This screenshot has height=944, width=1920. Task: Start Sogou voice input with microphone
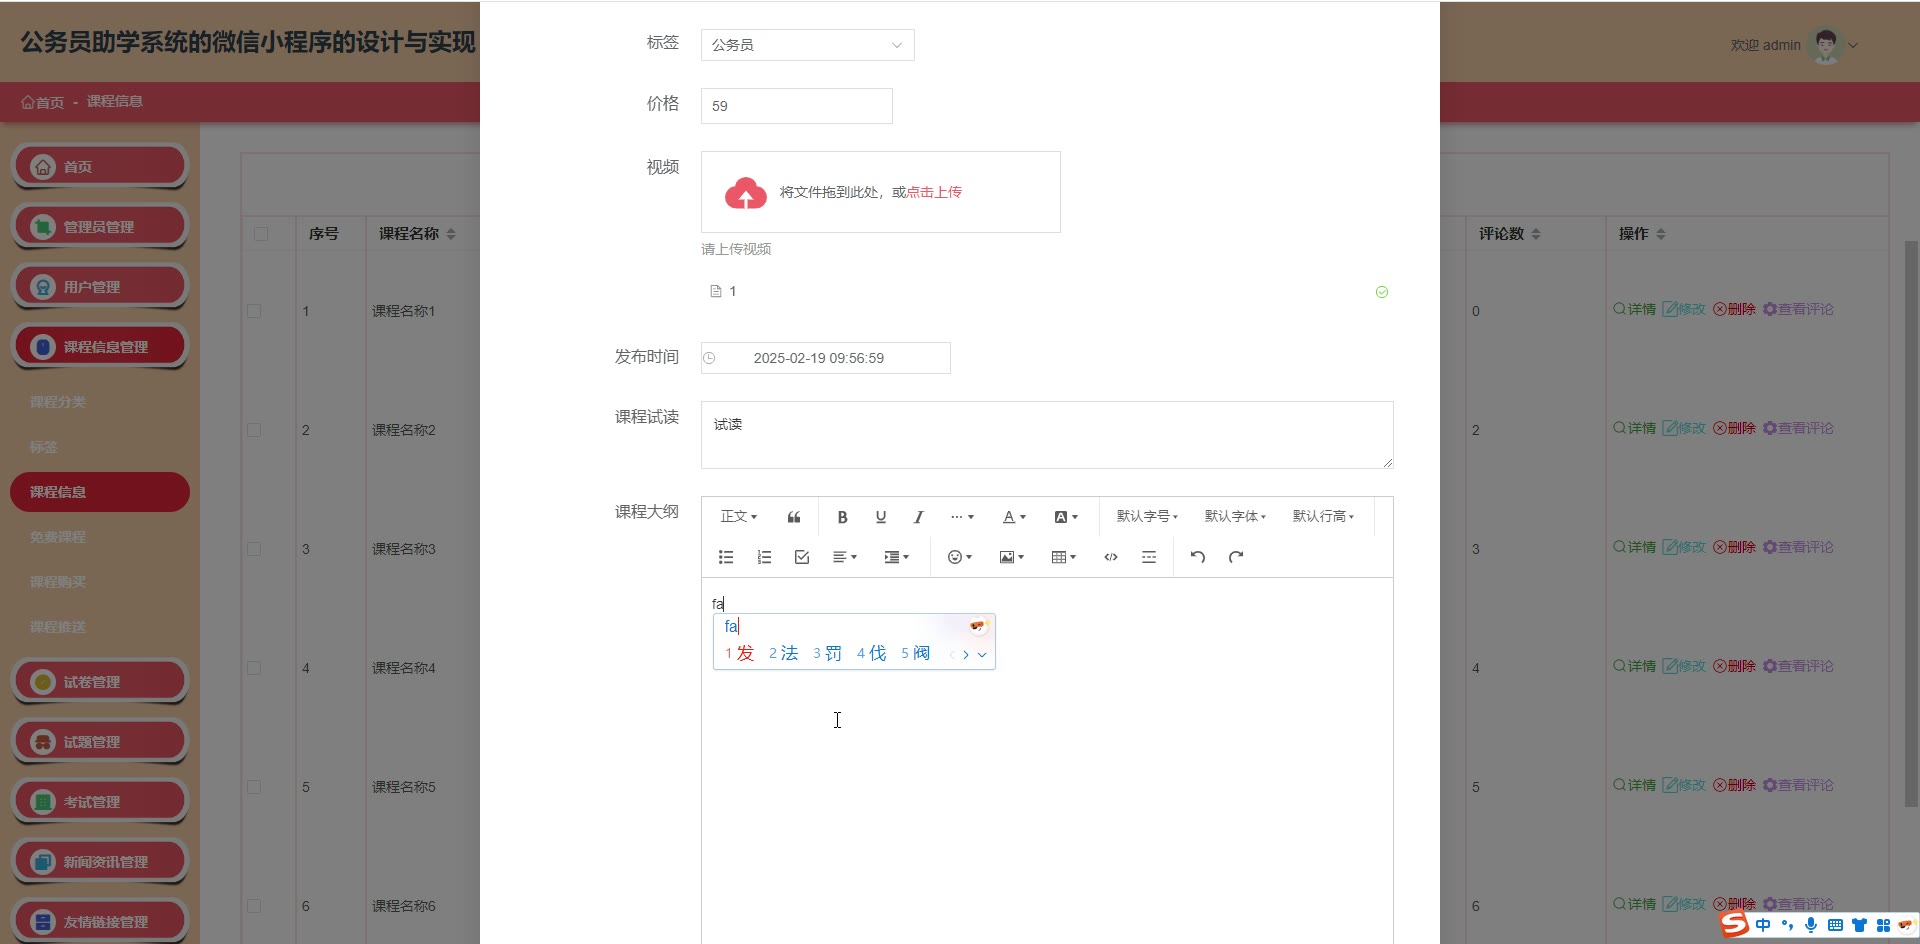coord(1811,925)
